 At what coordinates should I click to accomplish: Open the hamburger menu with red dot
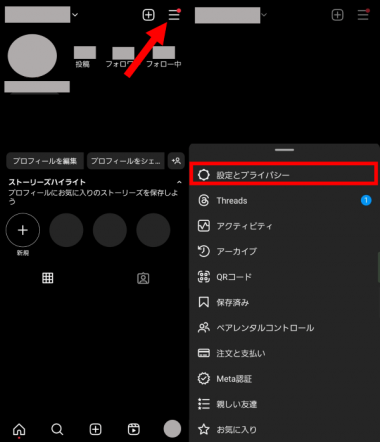pos(174,15)
